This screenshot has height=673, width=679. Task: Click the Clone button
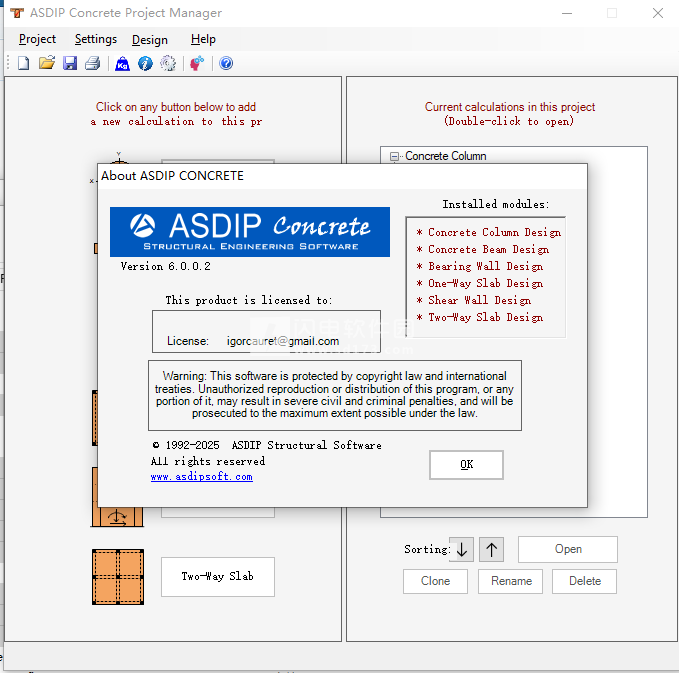tap(435, 581)
